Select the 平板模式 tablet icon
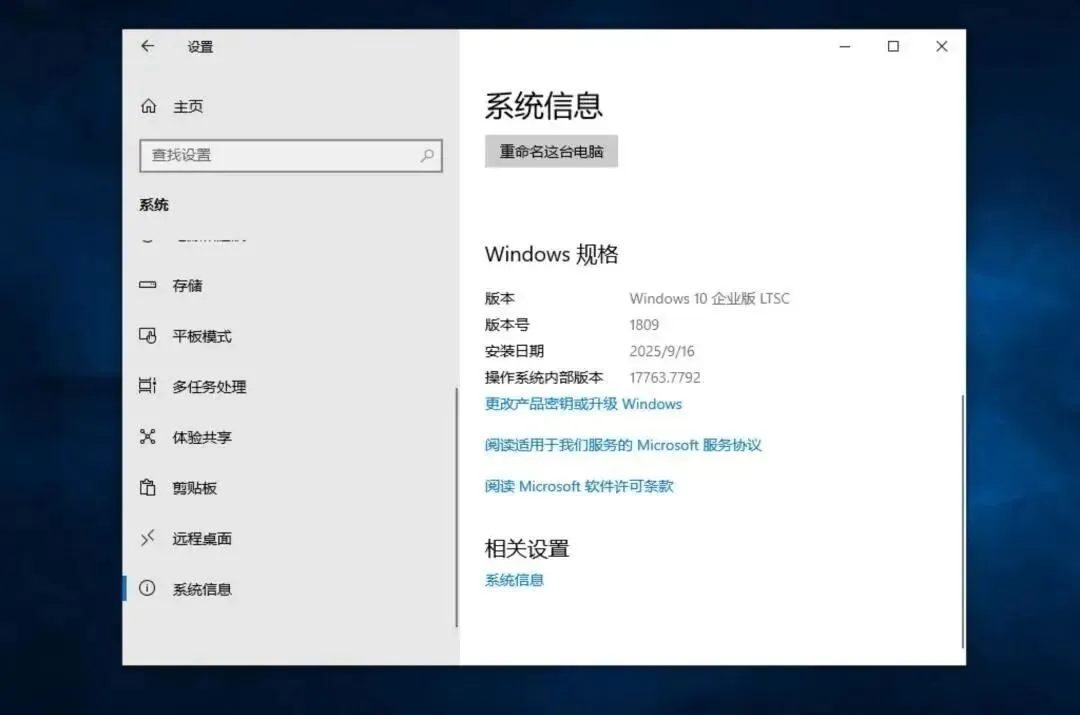 pyautogui.click(x=147, y=335)
